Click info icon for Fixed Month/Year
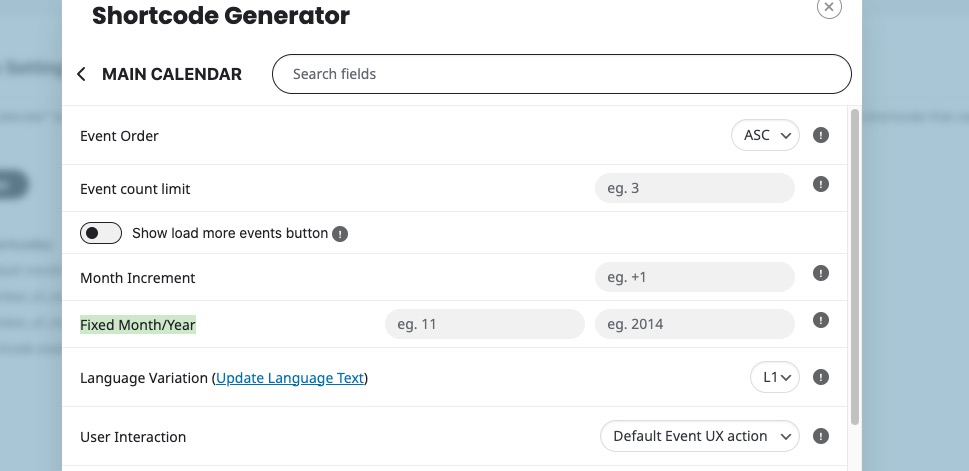This screenshot has width=969, height=471. coord(821,321)
